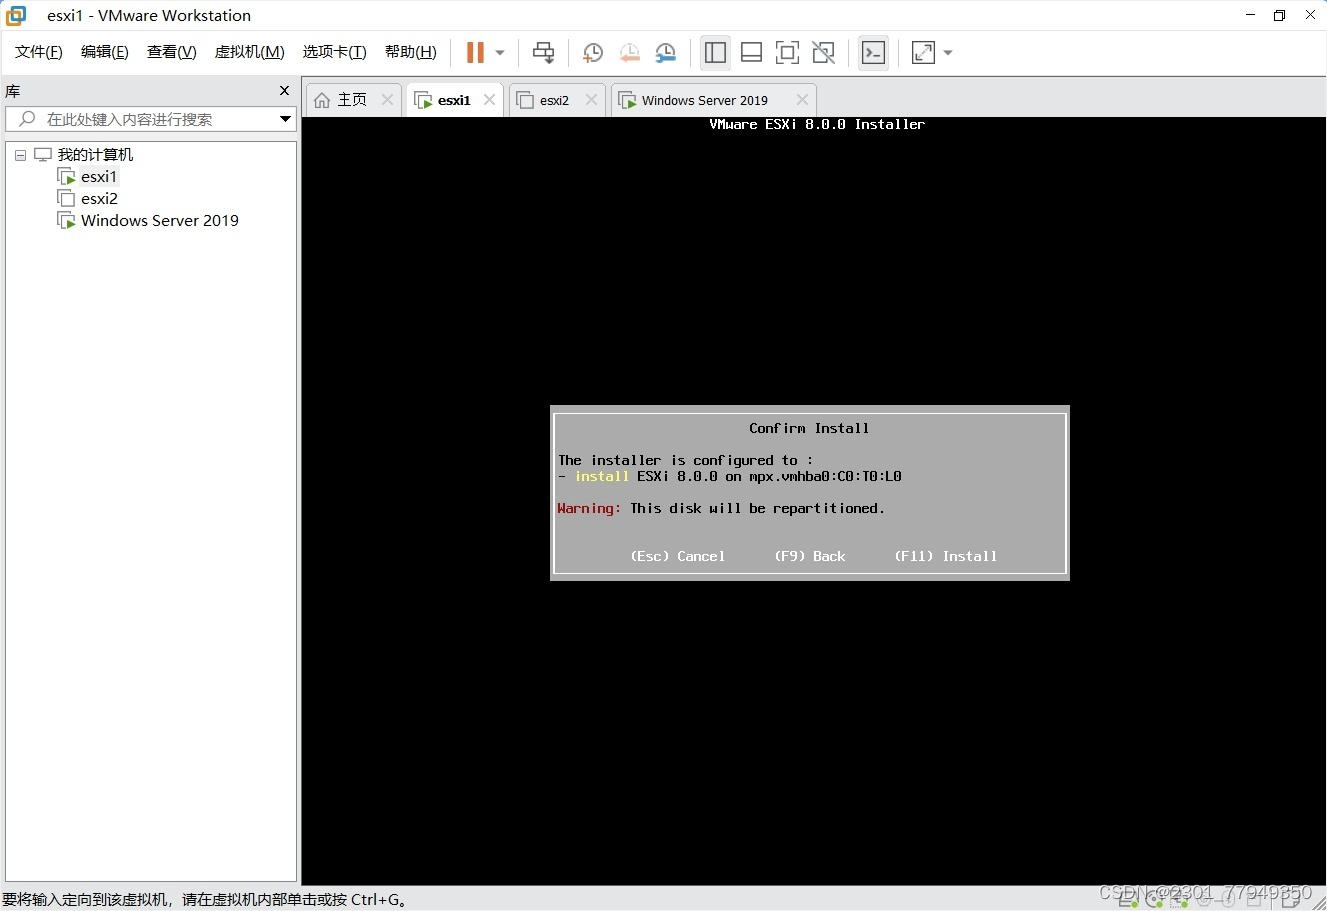Click the revert to snapshot icon
Screen dimensions: 1327x911
[x=629, y=53]
